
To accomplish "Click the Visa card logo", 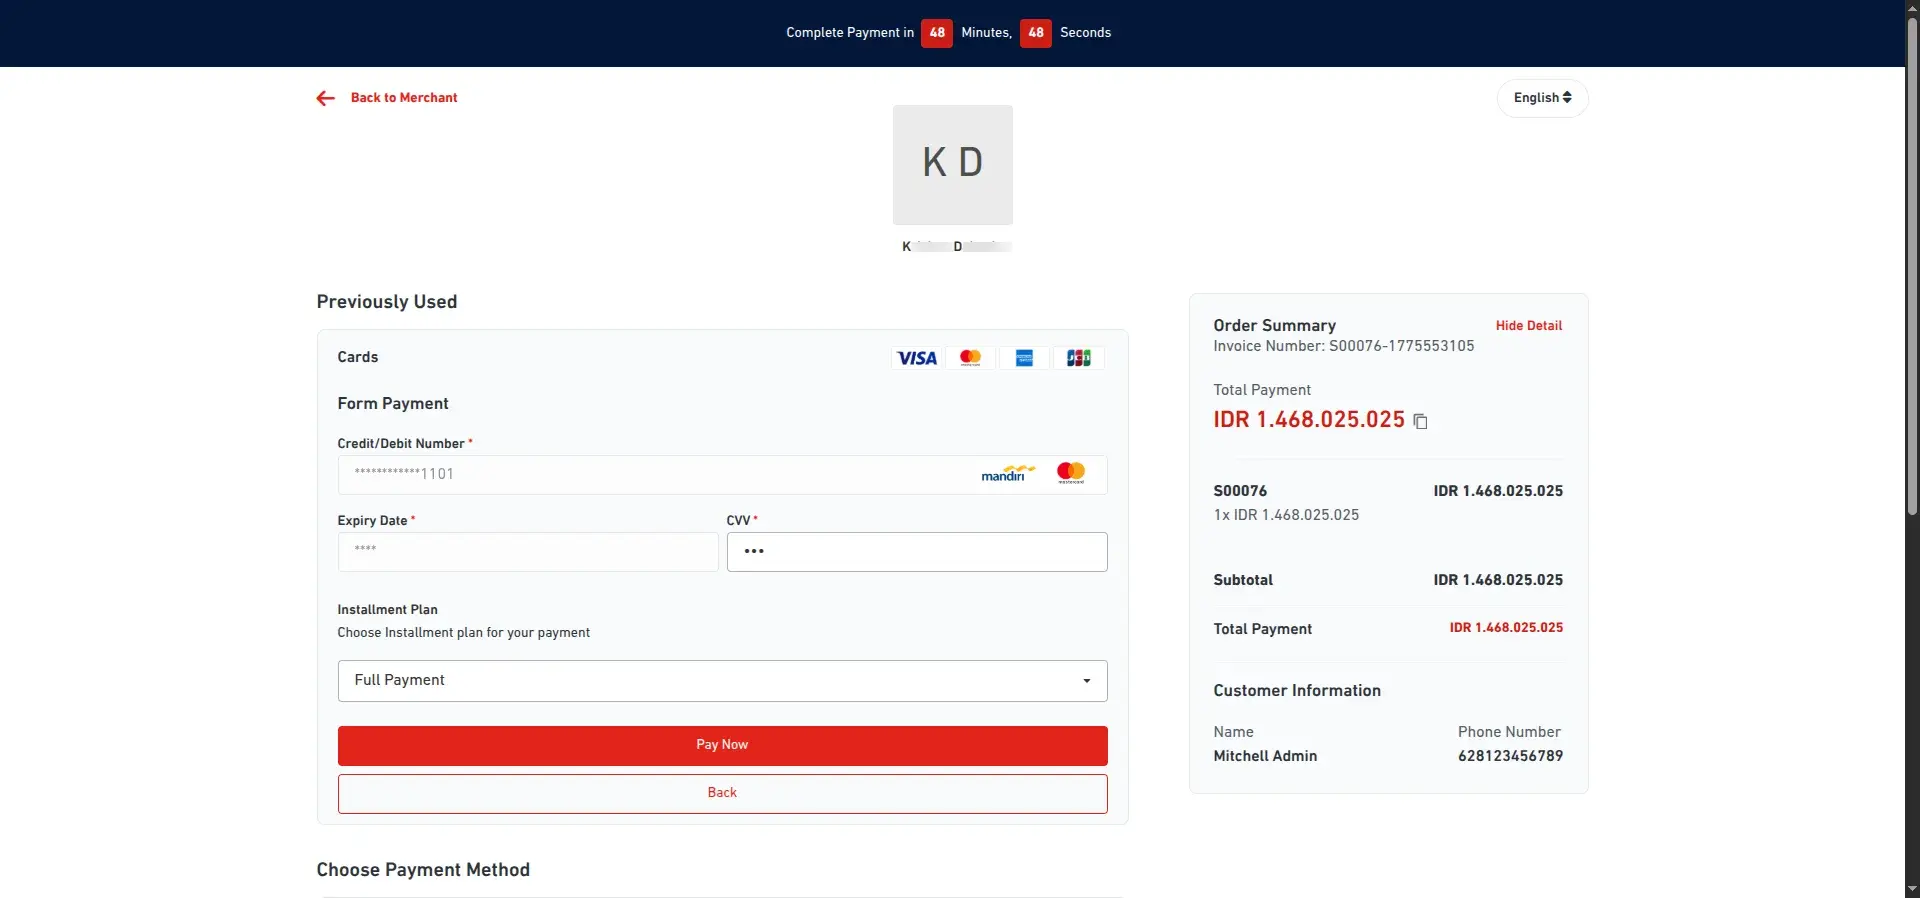I will [917, 358].
